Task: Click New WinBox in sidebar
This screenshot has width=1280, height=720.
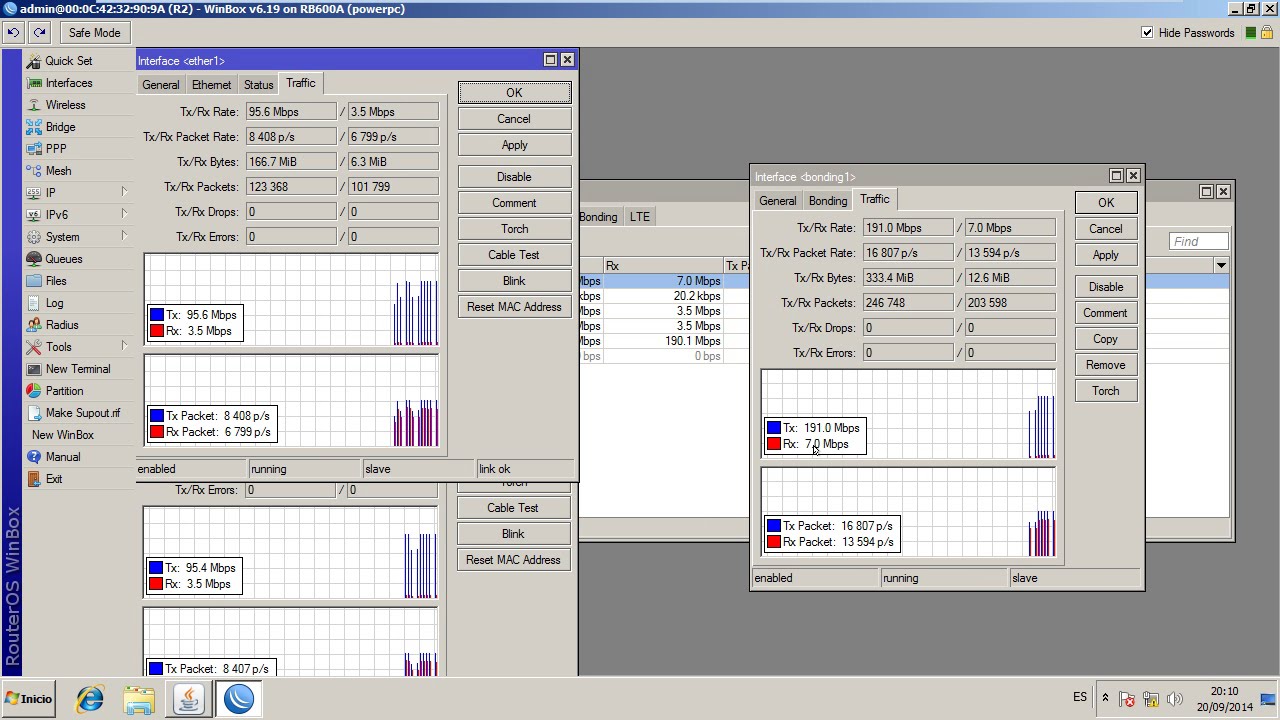Action: pos(63,435)
